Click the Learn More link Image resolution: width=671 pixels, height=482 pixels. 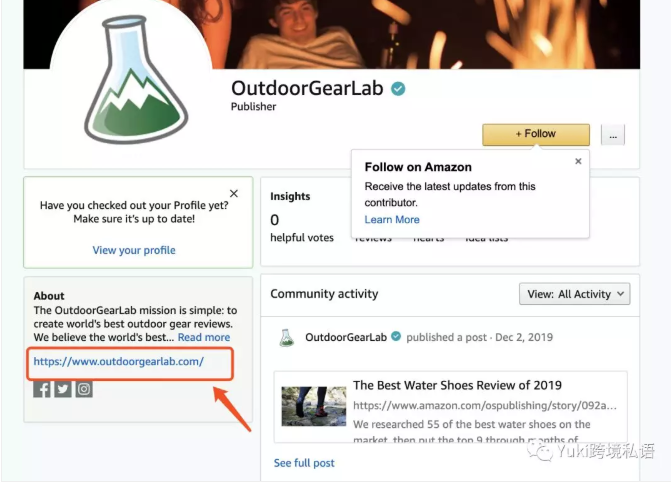click(x=392, y=220)
